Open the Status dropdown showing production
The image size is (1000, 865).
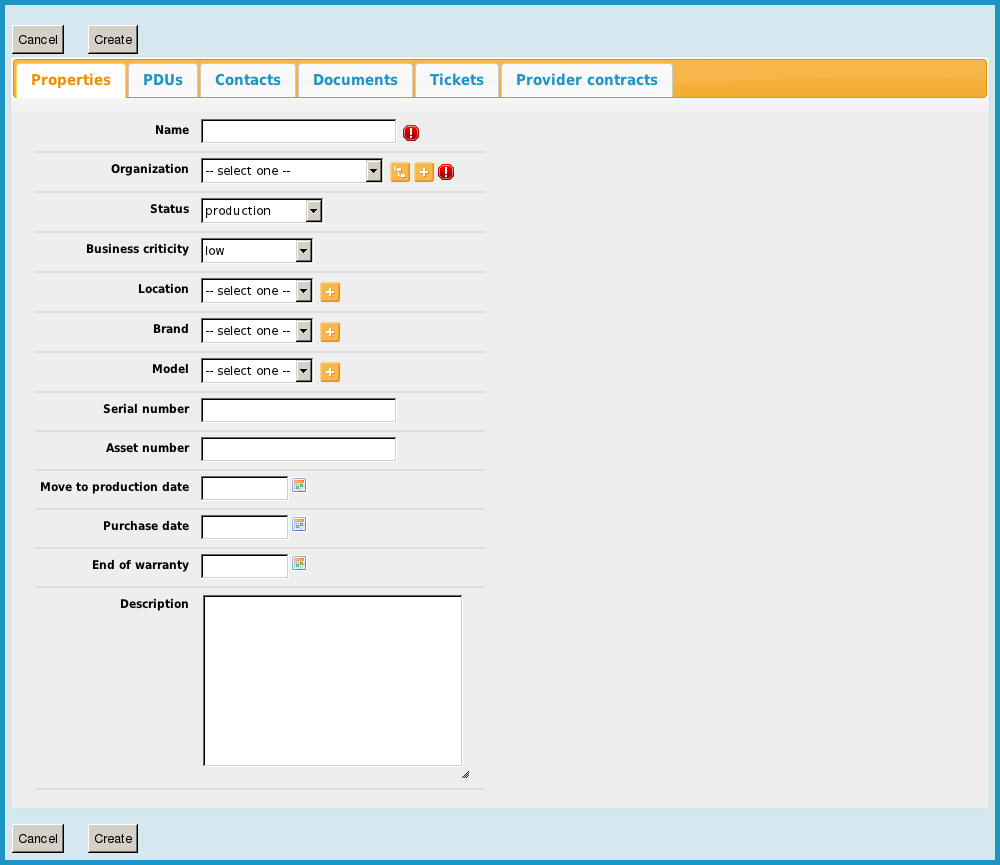261,211
